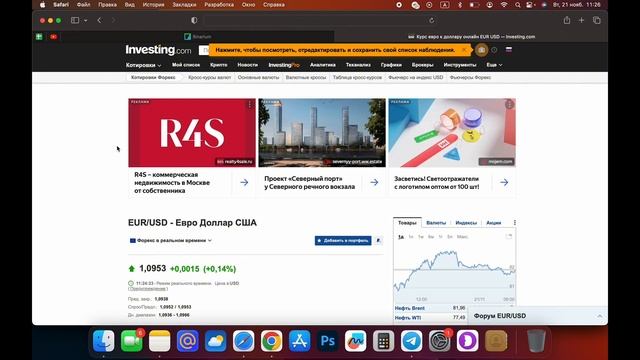This screenshot has height=360, width=640.
Task: Open the История menu in the menu bar
Action: 153,5
